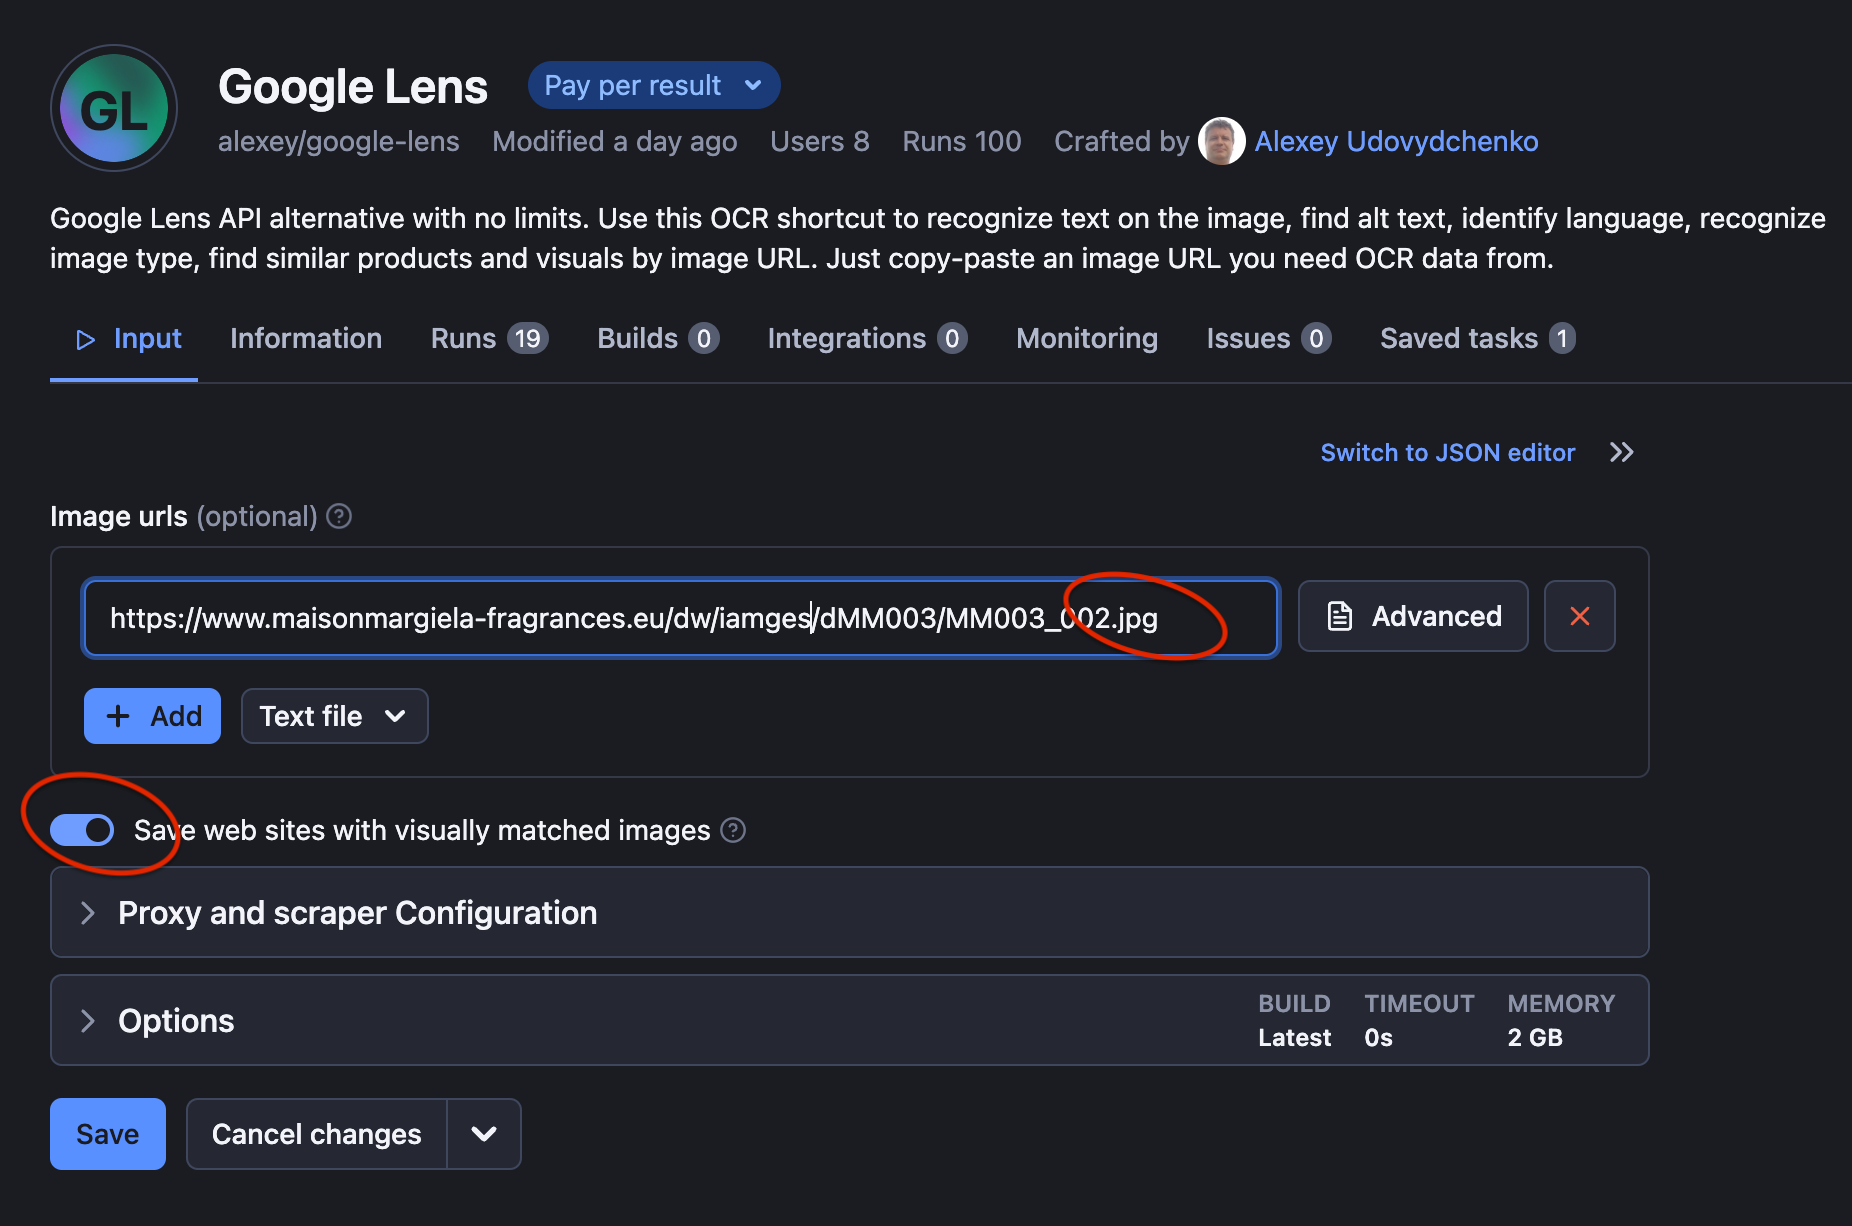Open the Text file dropdown
Screen dimensions: 1852x1226
tap(334, 716)
